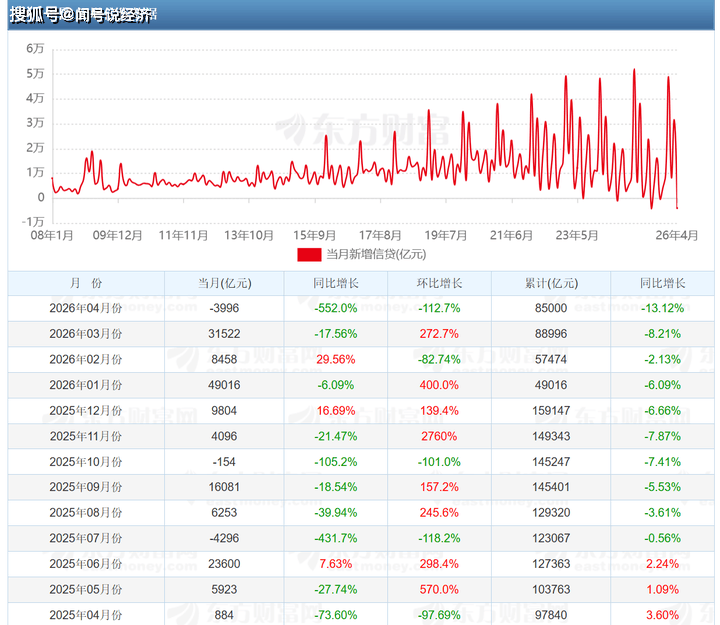Screen dimensions: 720x625
Task: Click the cumulative value 145401
Action: coord(551,487)
